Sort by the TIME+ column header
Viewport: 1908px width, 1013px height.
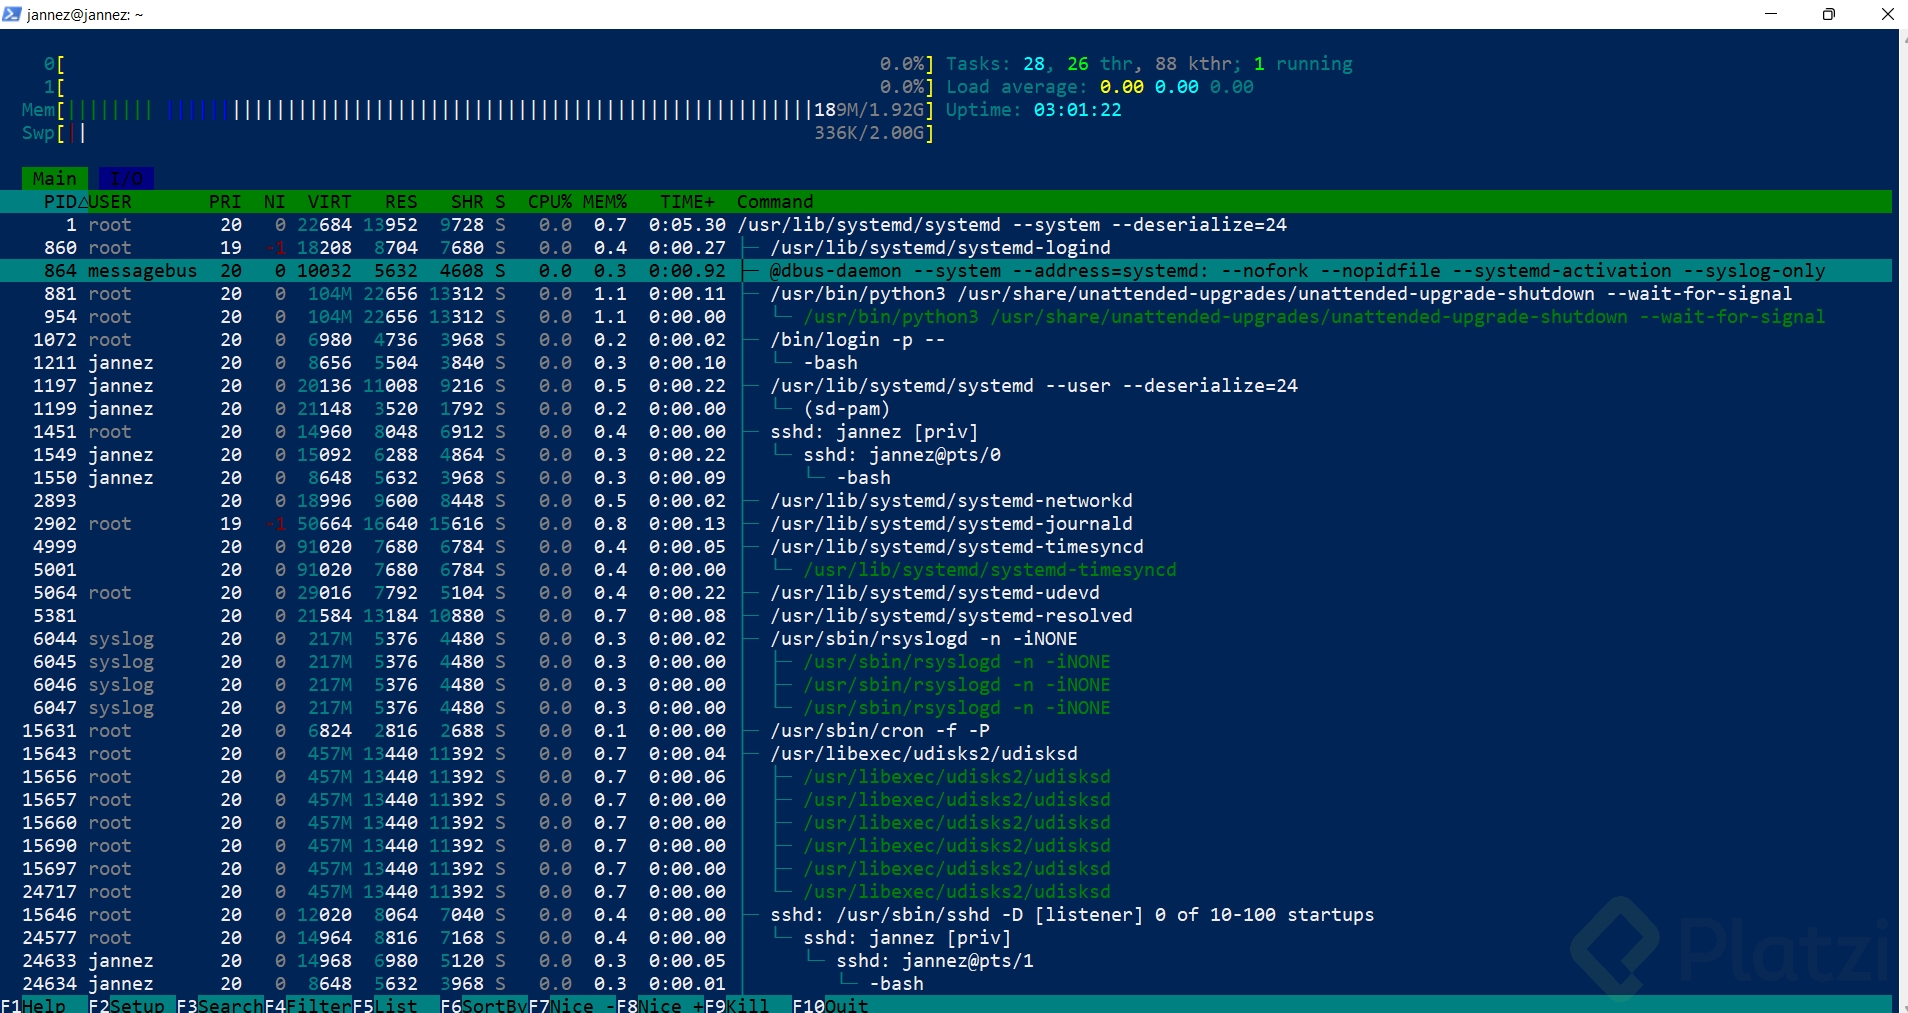pyautogui.click(x=688, y=202)
